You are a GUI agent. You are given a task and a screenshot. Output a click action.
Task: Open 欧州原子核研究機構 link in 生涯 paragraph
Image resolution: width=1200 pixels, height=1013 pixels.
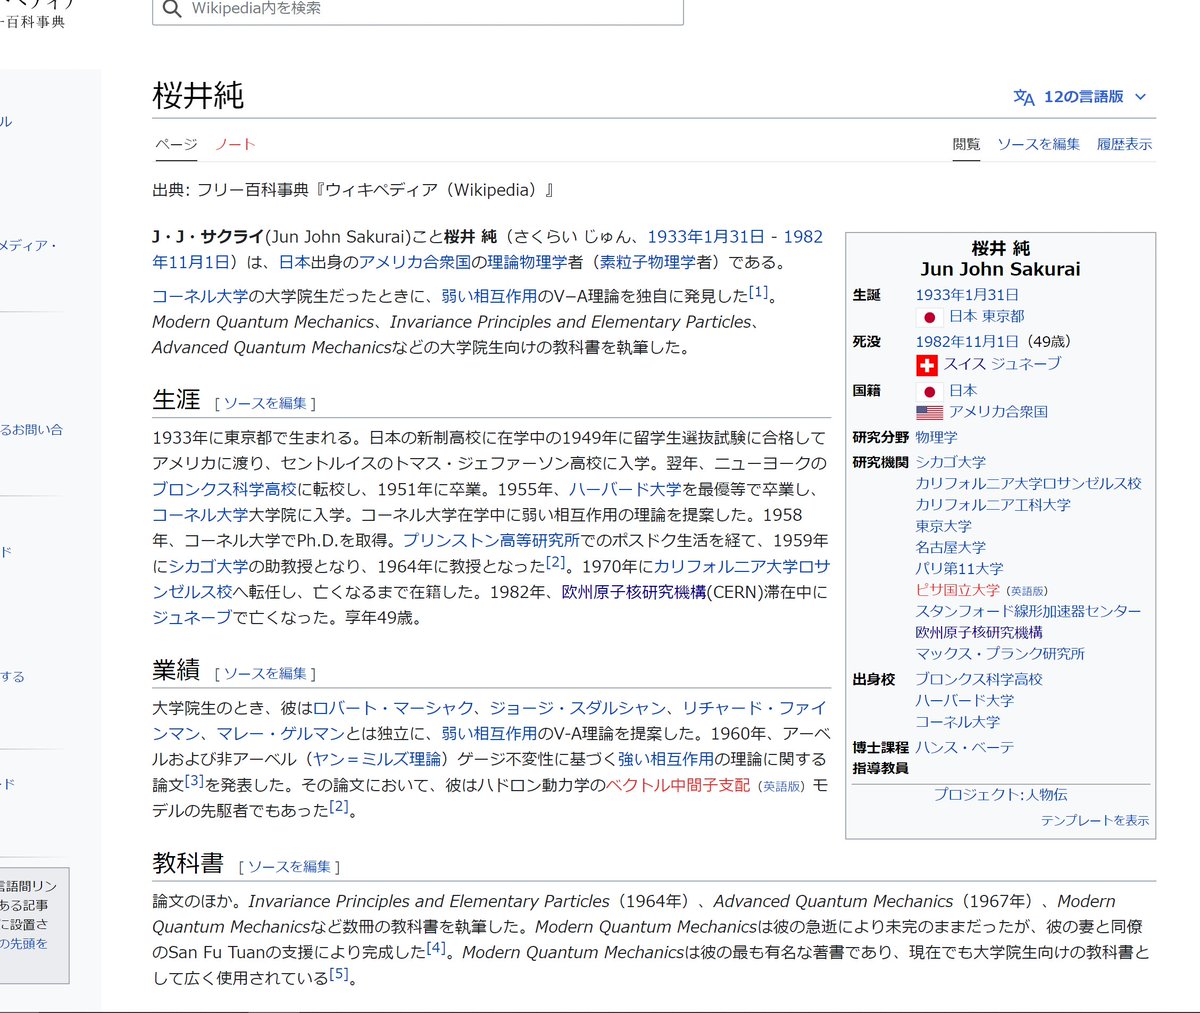pyautogui.click(x=634, y=592)
